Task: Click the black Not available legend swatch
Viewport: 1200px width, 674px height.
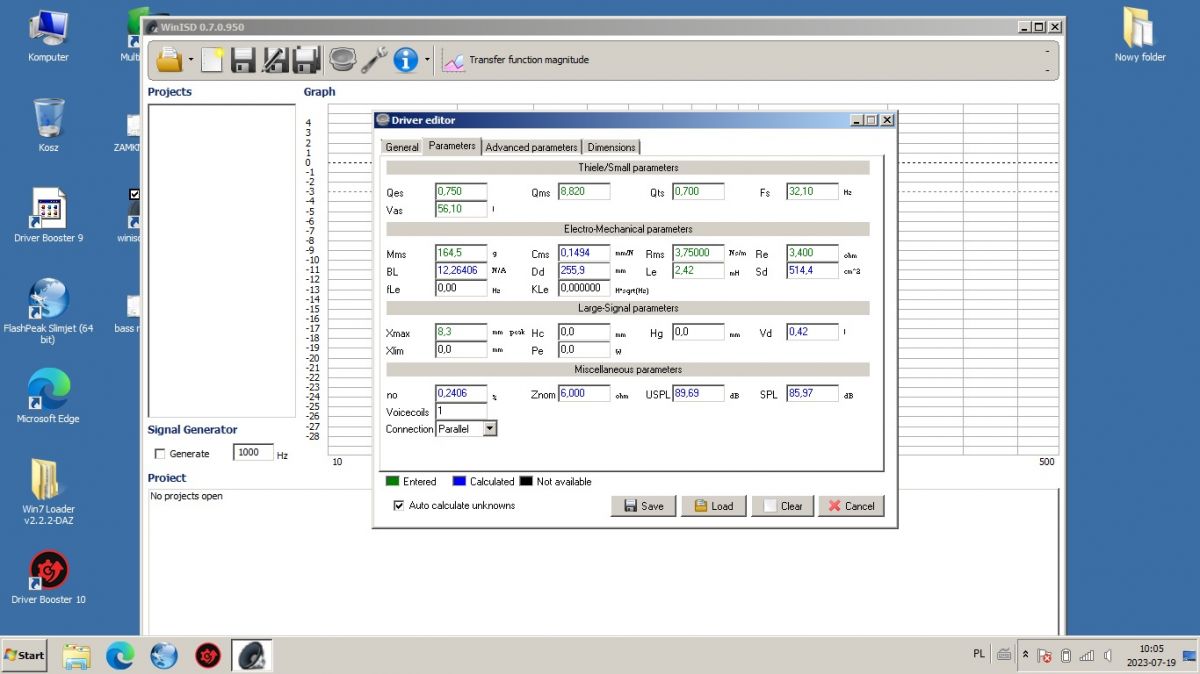Action: coord(526,482)
